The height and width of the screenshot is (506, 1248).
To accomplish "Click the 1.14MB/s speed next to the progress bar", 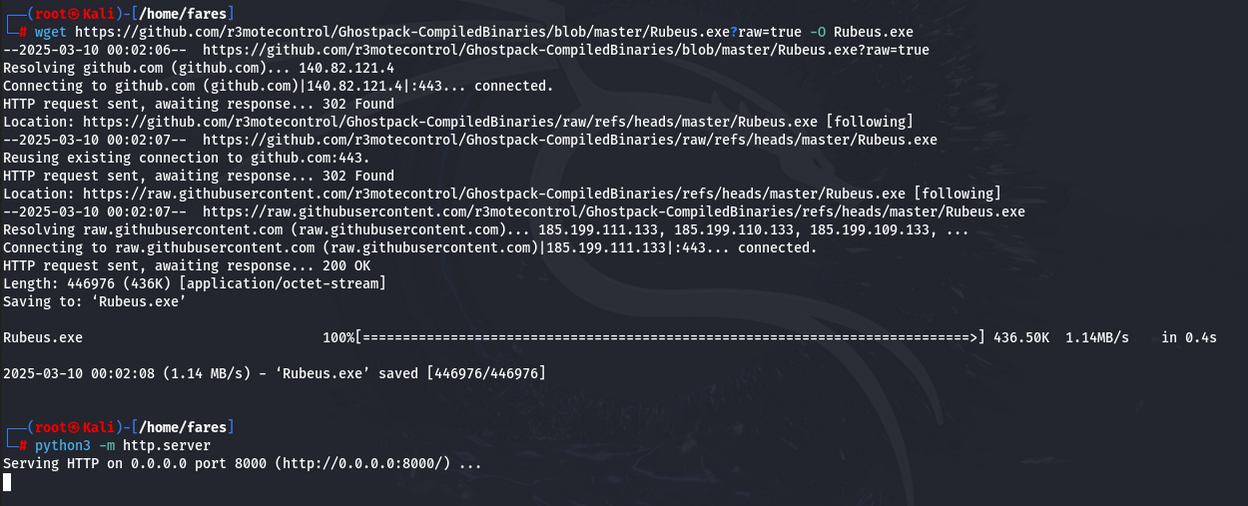I will (1097, 338).
